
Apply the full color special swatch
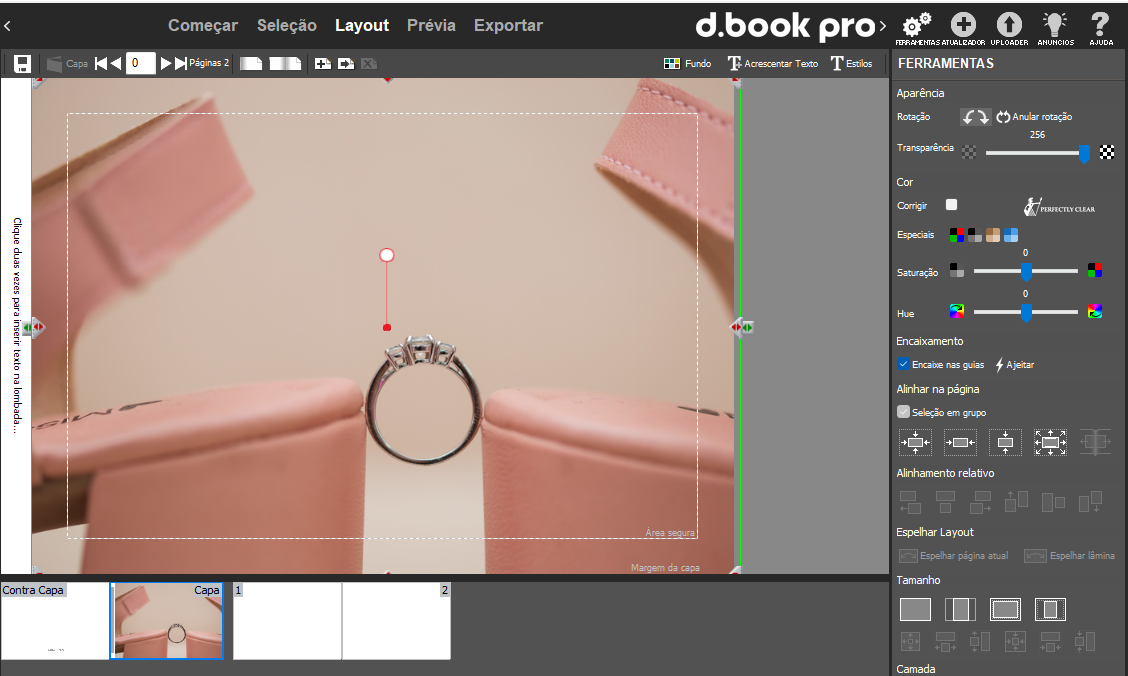coord(957,235)
